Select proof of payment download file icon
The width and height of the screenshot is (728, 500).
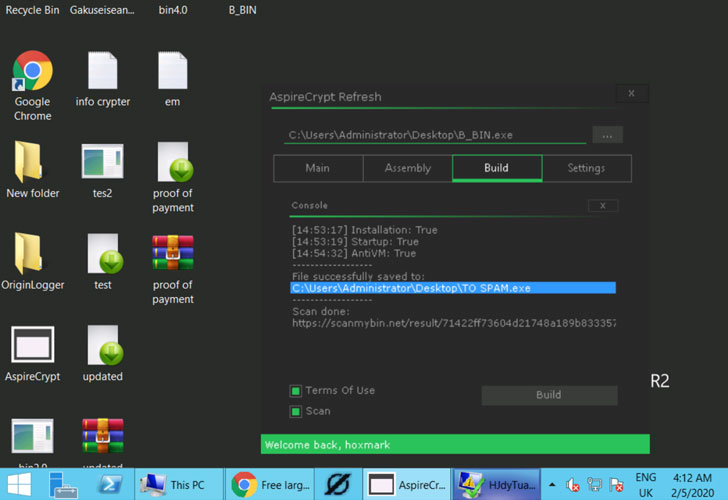pos(175,162)
